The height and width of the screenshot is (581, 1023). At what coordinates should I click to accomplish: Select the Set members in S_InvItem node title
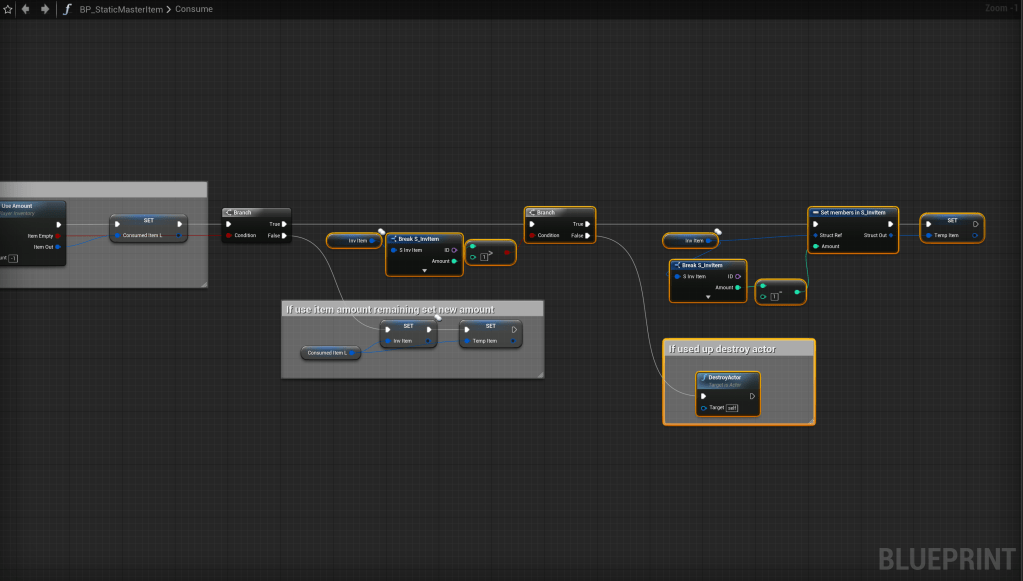point(852,213)
